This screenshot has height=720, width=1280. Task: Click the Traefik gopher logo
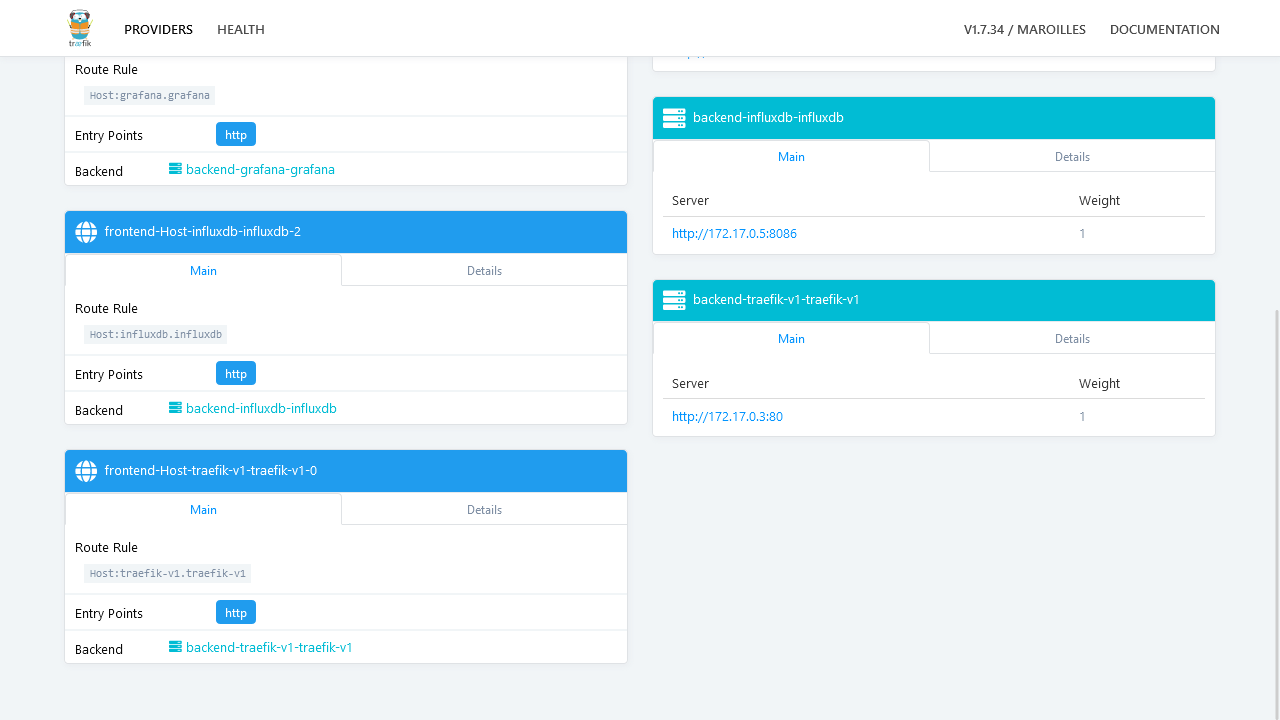click(79, 28)
